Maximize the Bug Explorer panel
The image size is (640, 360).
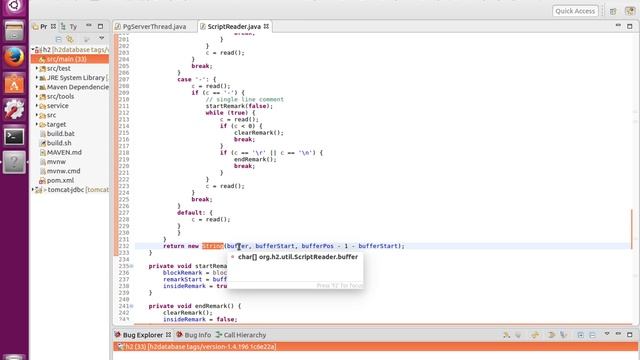pyautogui.click(x=630, y=335)
